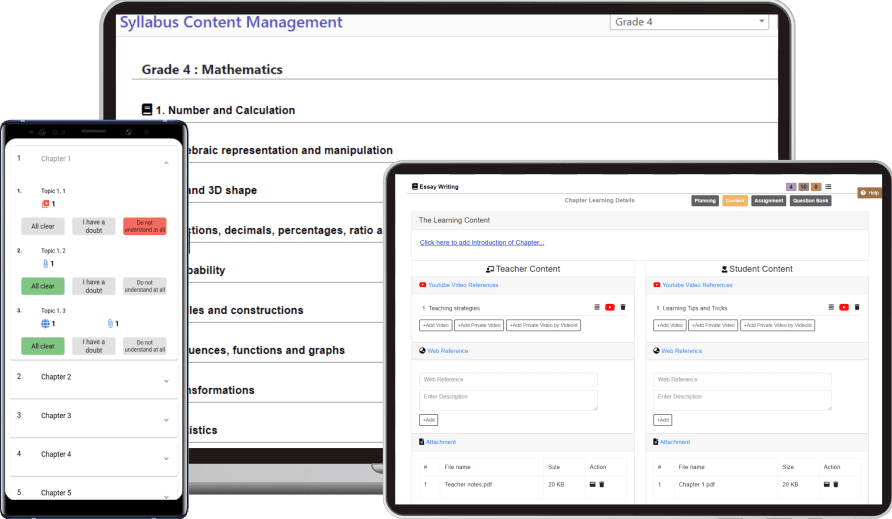Click the Student Content heading icon
Image resolution: width=892 pixels, height=519 pixels.
click(x=724, y=269)
